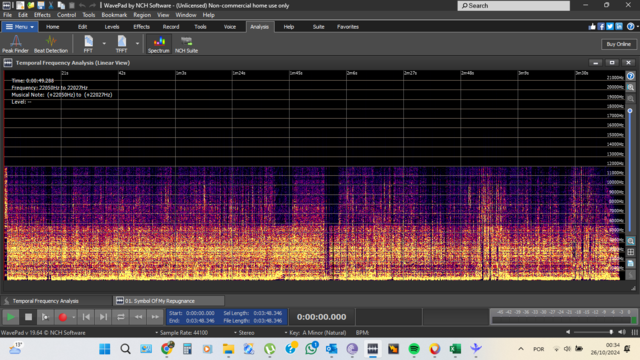Click the Paste clipboard icon in title bar
This screenshot has width=640, height=360.
[x=71, y=5]
